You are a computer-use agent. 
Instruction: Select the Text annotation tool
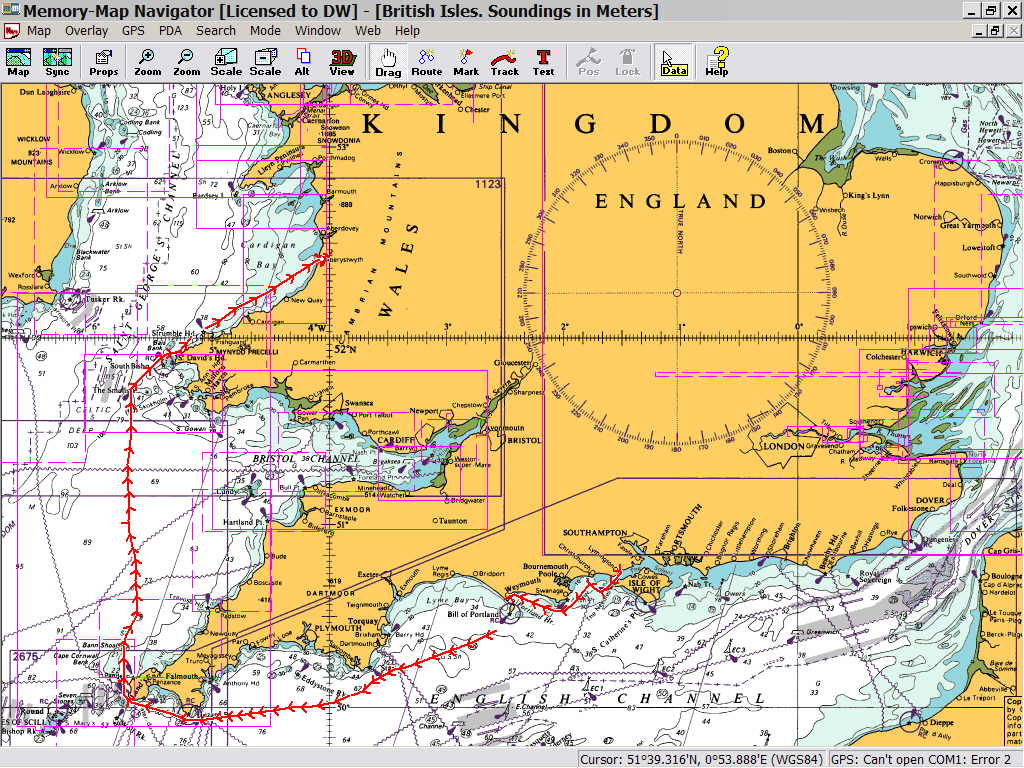[x=543, y=62]
